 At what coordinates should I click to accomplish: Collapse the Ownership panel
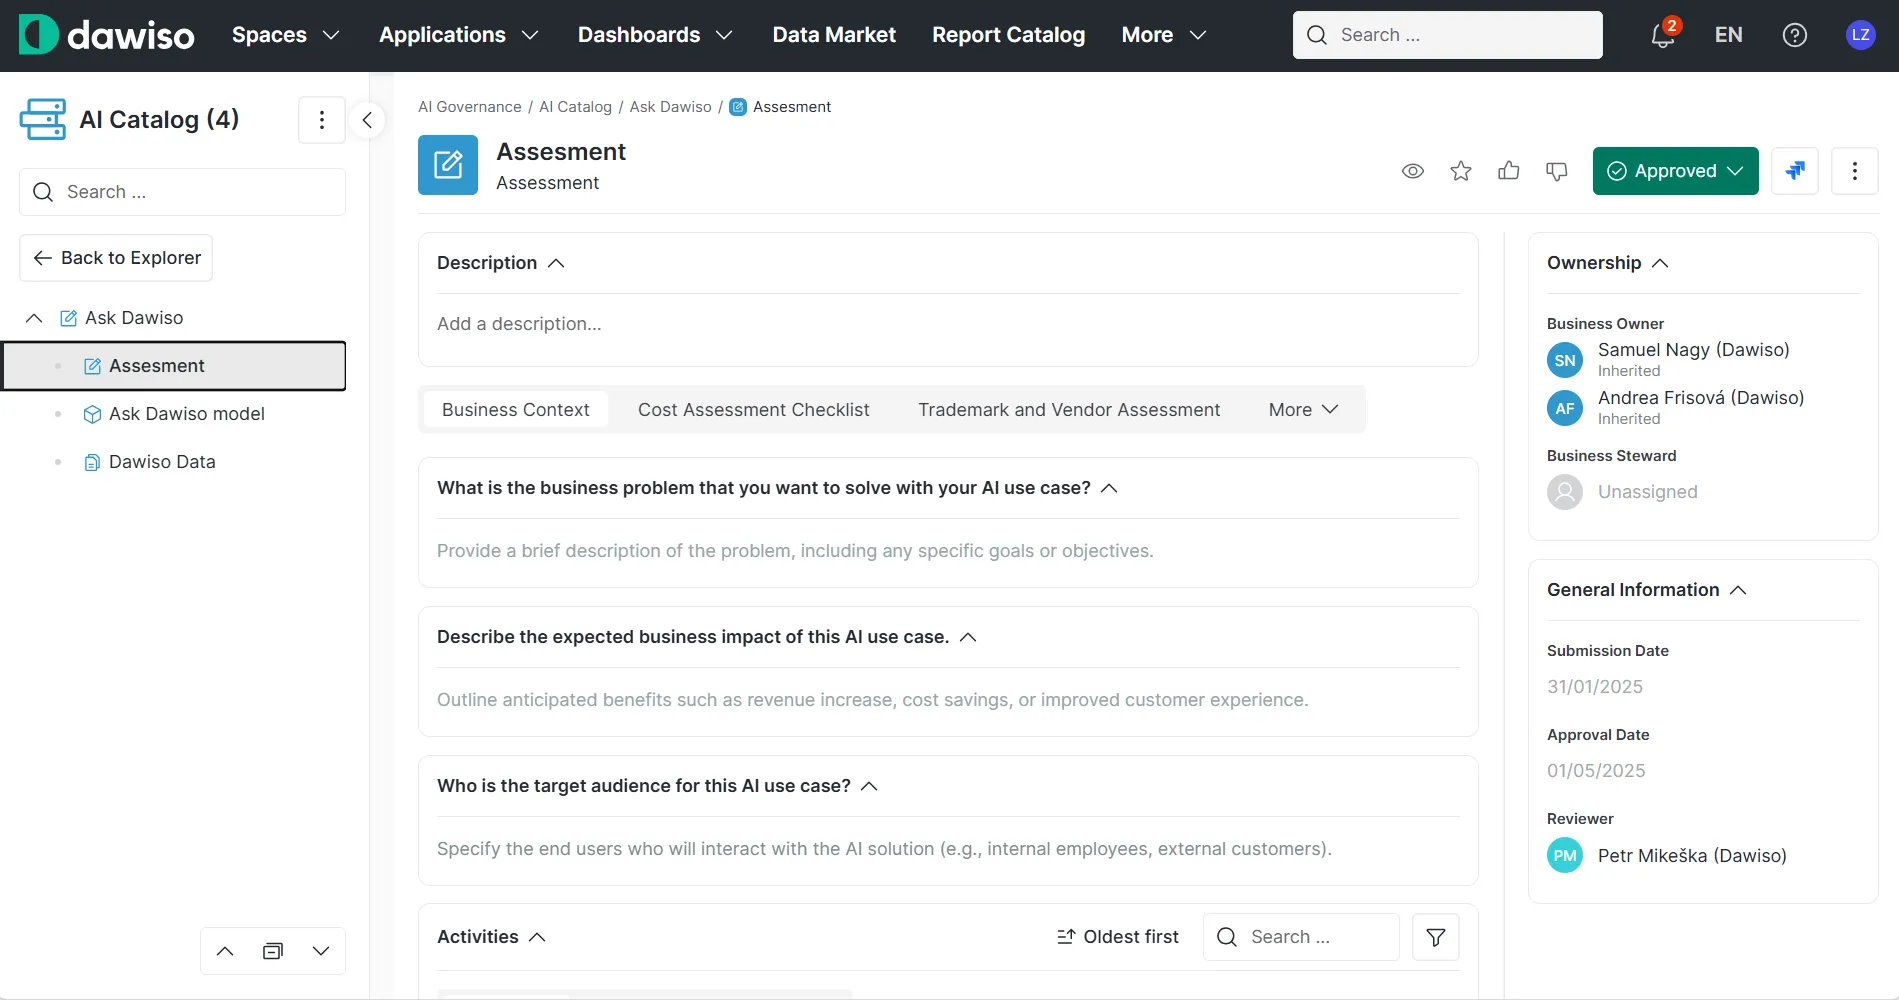tap(1660, 263)
